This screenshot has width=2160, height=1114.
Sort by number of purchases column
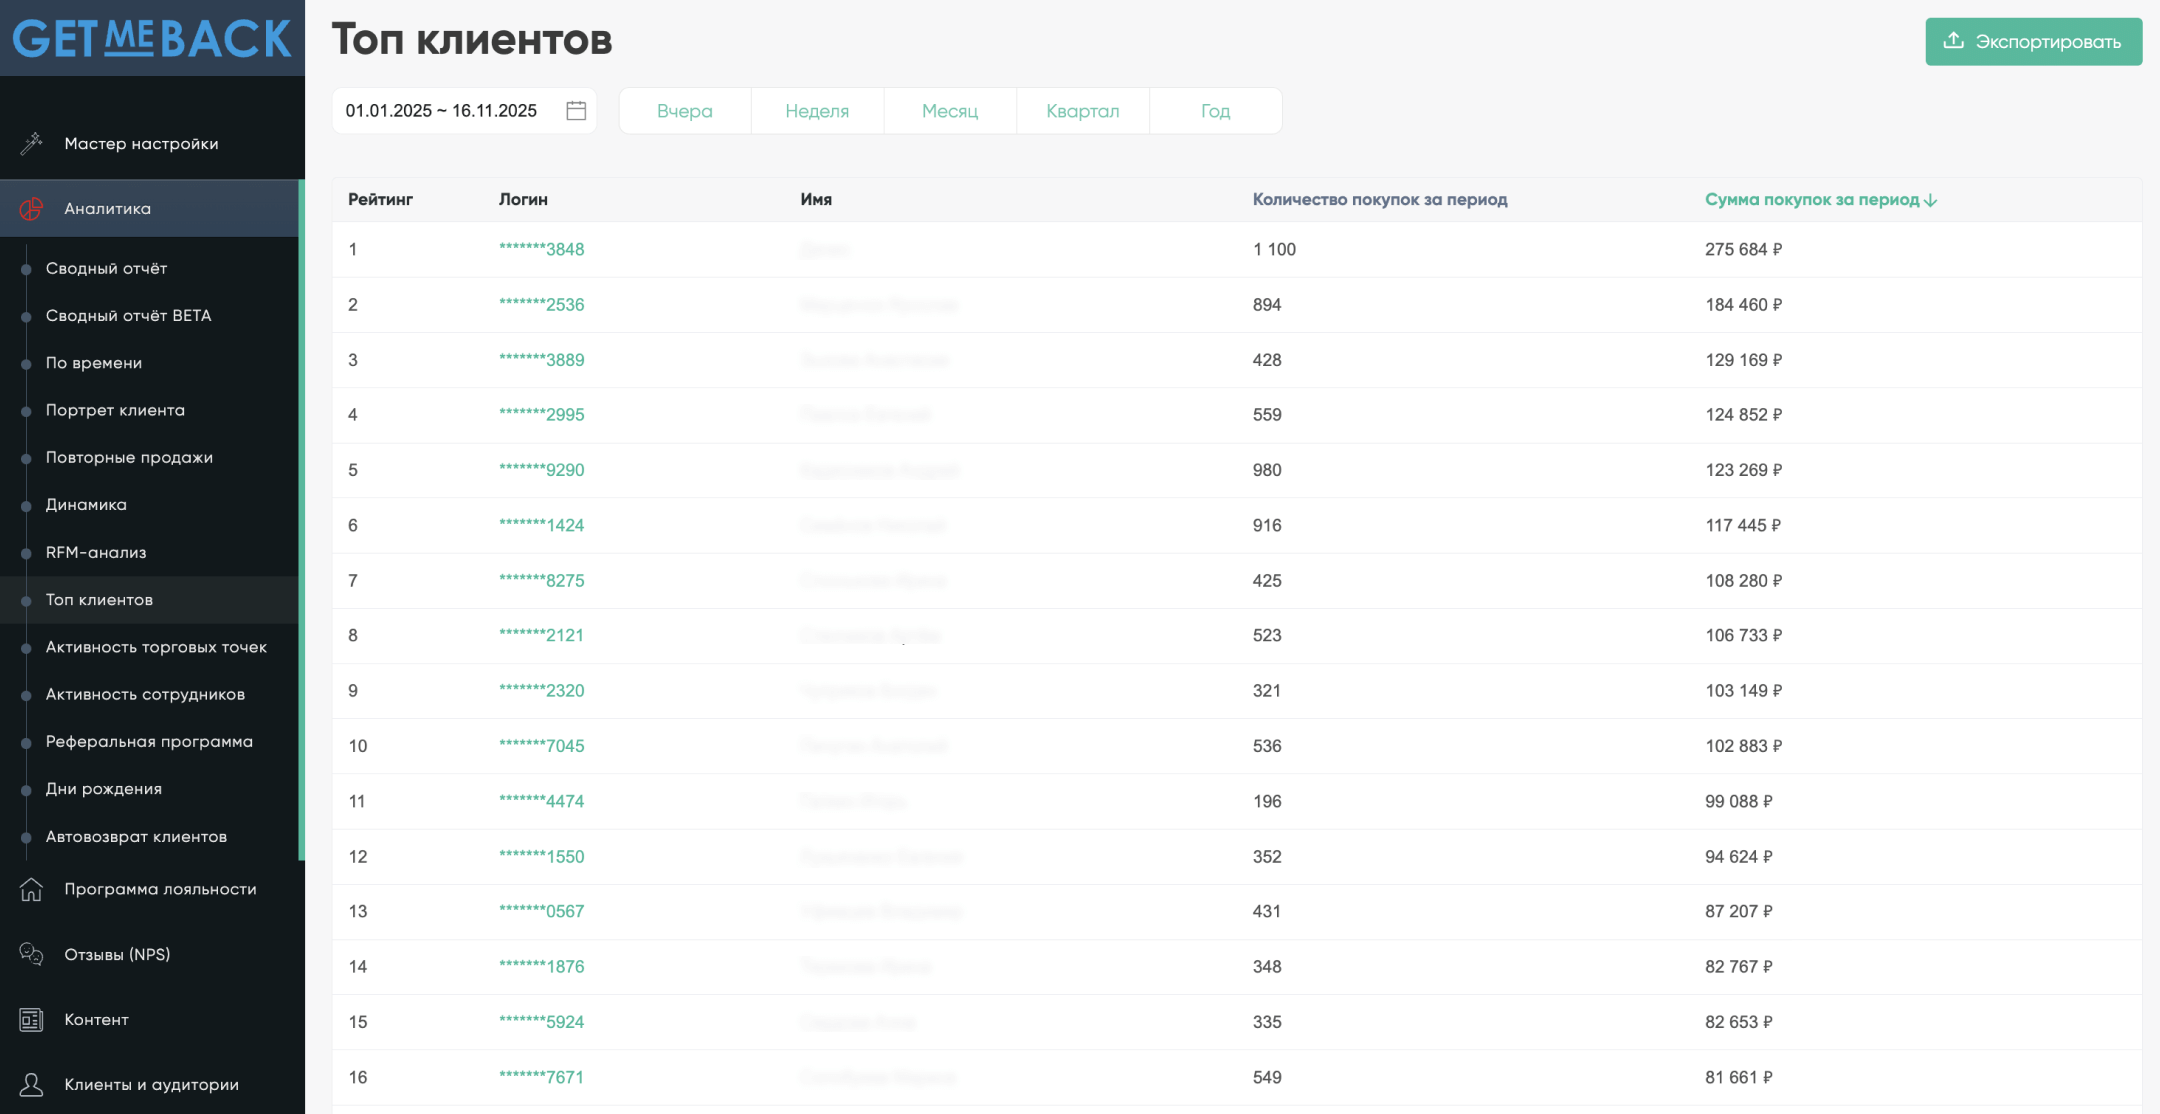pos(1379,199)
